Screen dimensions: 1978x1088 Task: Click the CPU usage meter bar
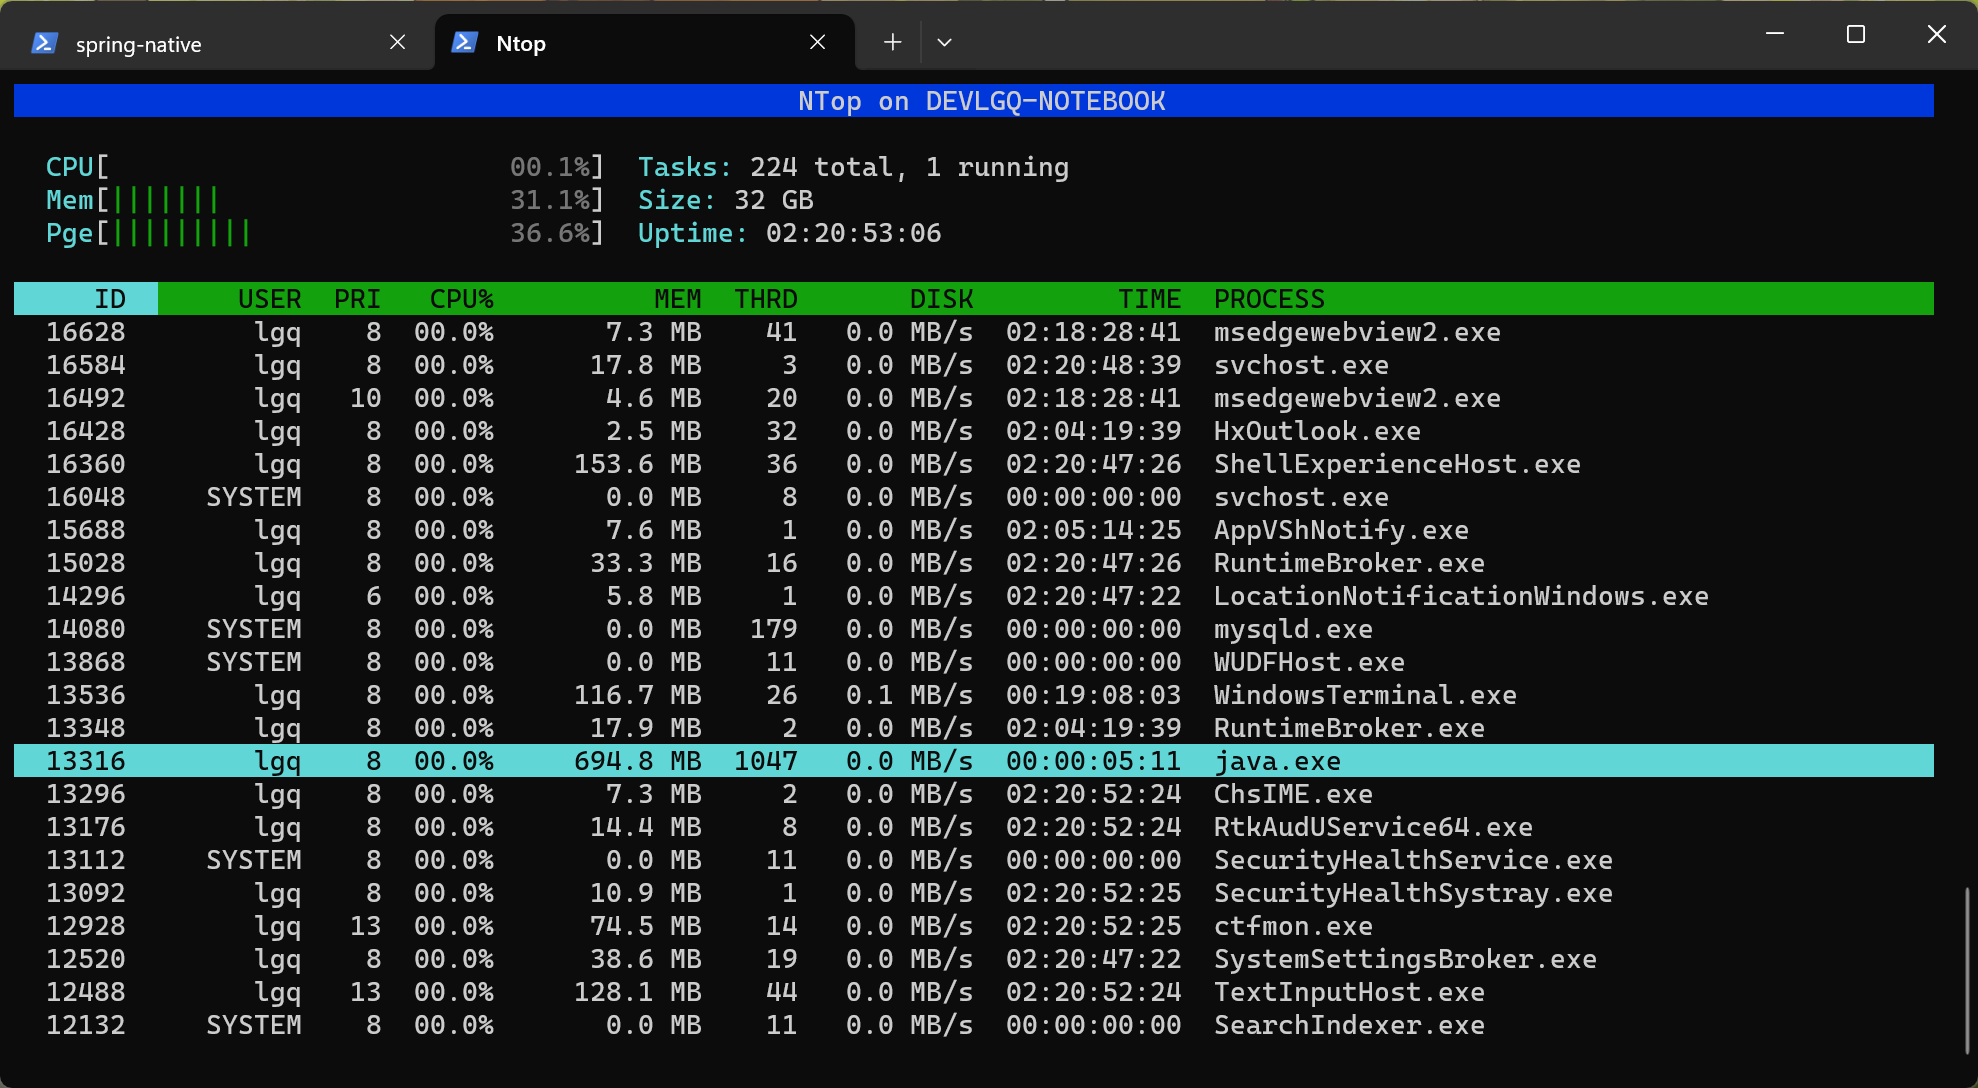(325, 167)
